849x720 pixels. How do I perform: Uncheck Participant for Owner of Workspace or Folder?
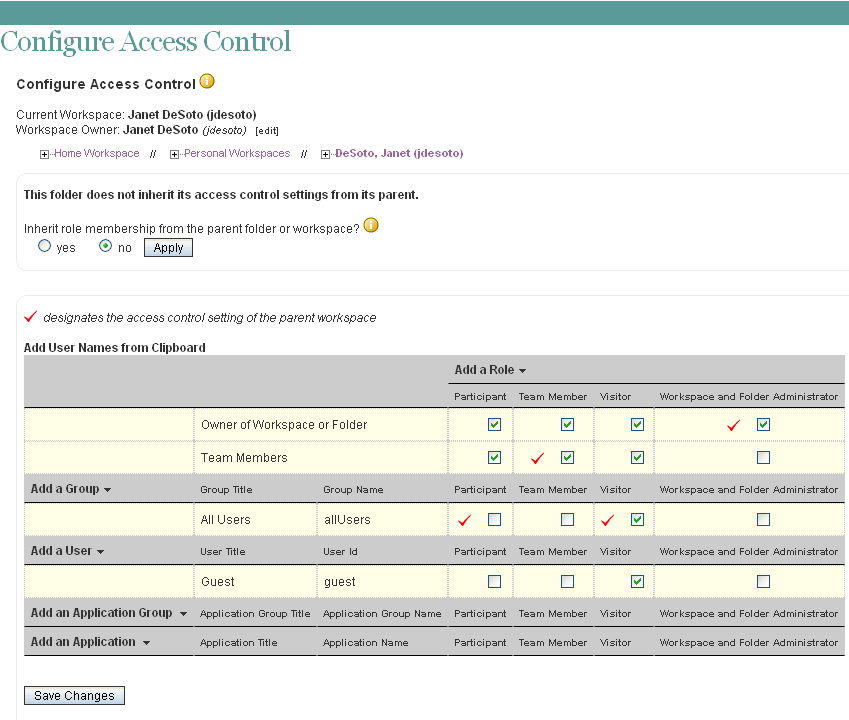(494, 424)
